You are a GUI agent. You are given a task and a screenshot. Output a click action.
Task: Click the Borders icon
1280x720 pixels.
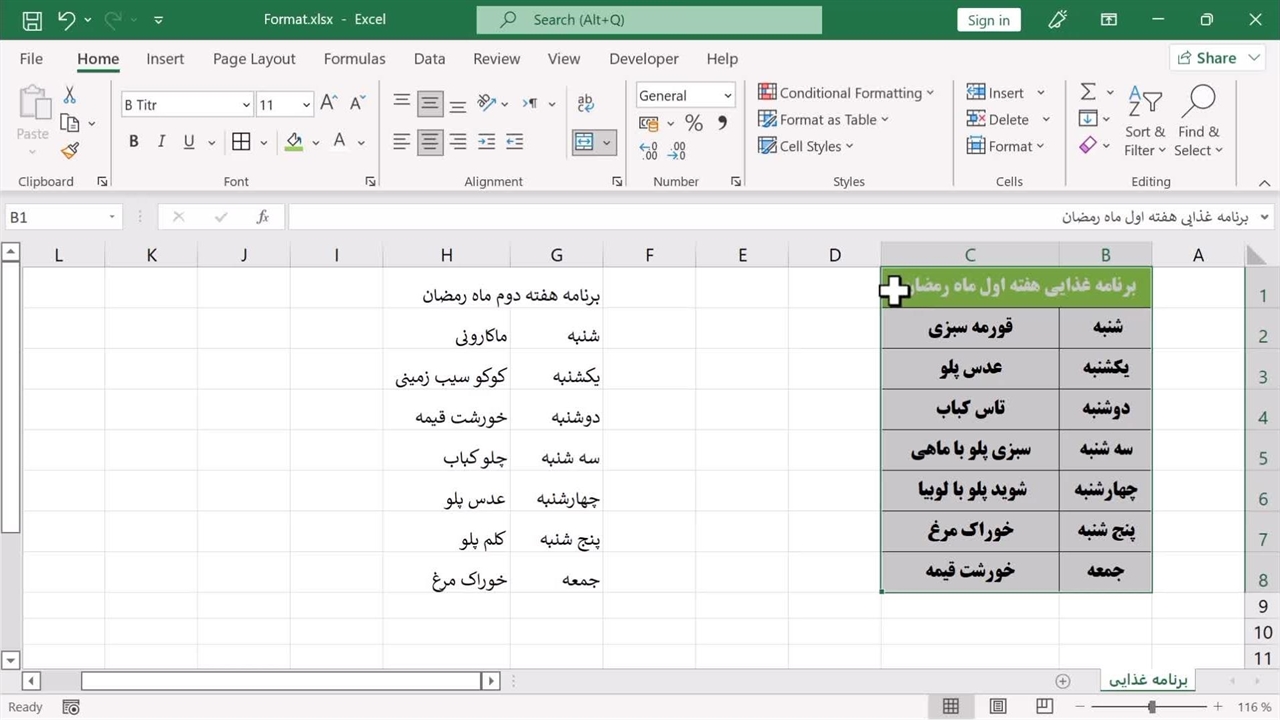click(x=241, y=142)
